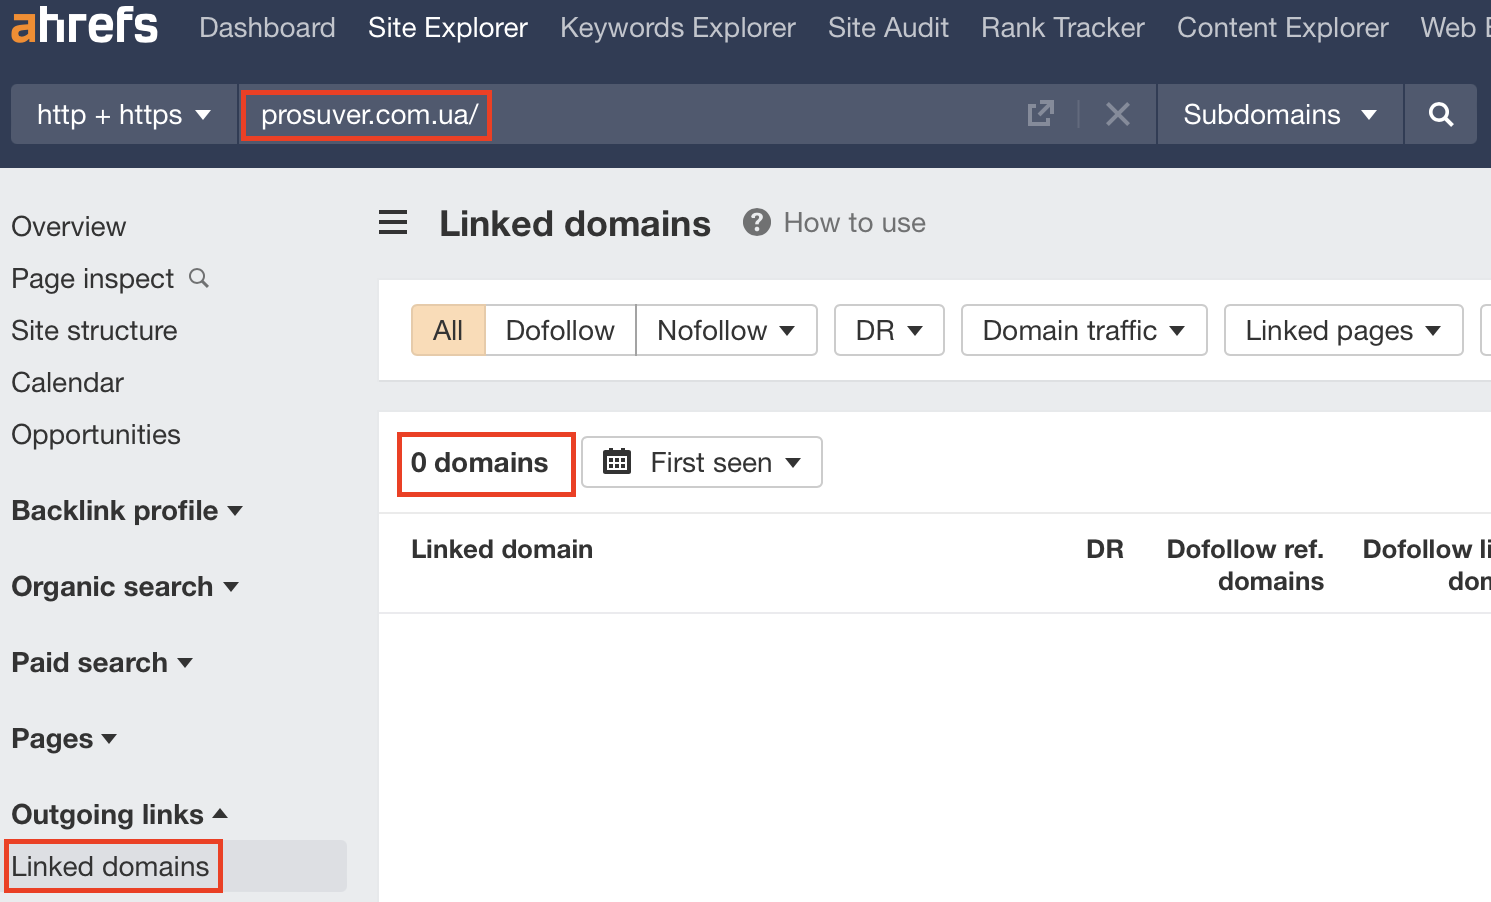This screenshot has width=1491, height=902.
Task: Open the Domain traffic filter
Action: pos(1083,330)
